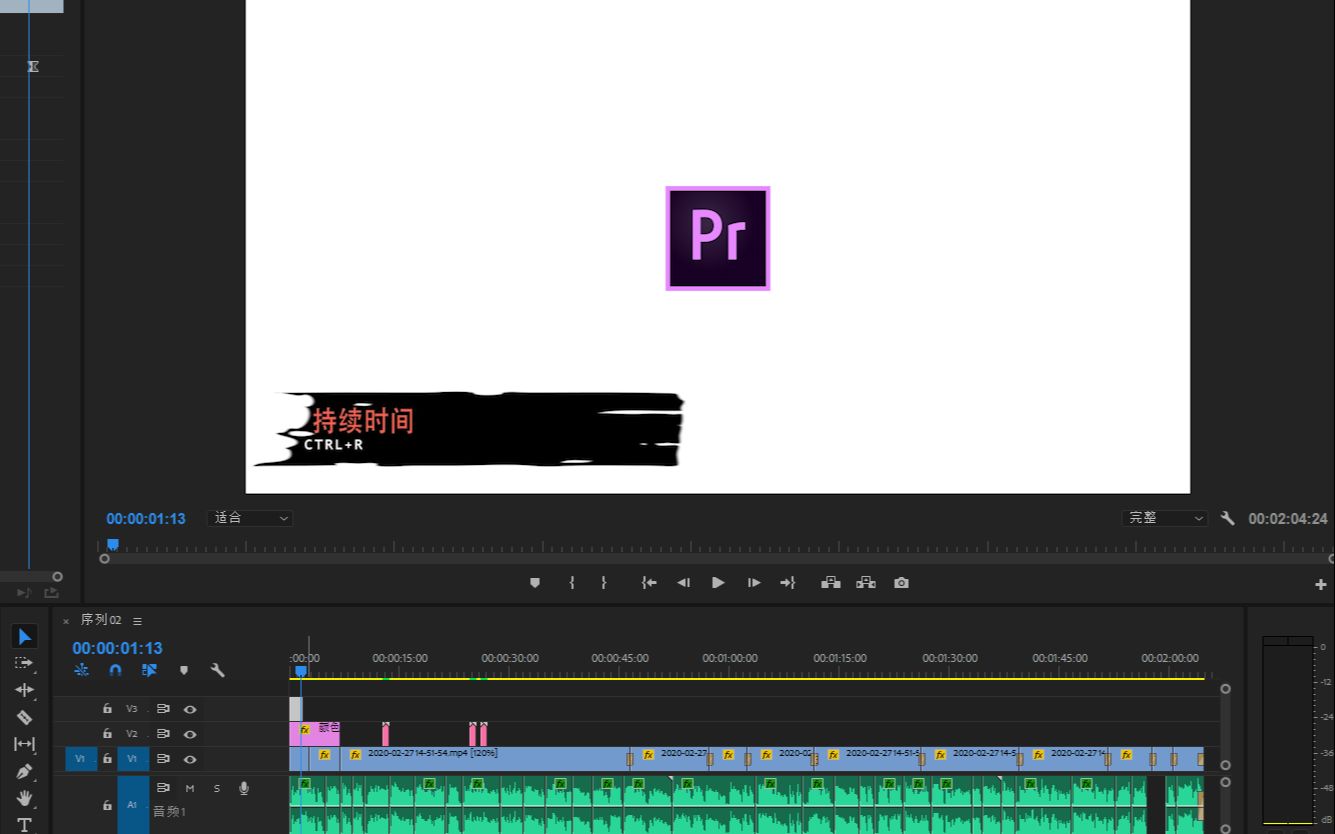The width and height of the screenshot is (1335, 834).
Task: Click the program monitor playhead
Action: pyautogui.click(x=113, y=545)
